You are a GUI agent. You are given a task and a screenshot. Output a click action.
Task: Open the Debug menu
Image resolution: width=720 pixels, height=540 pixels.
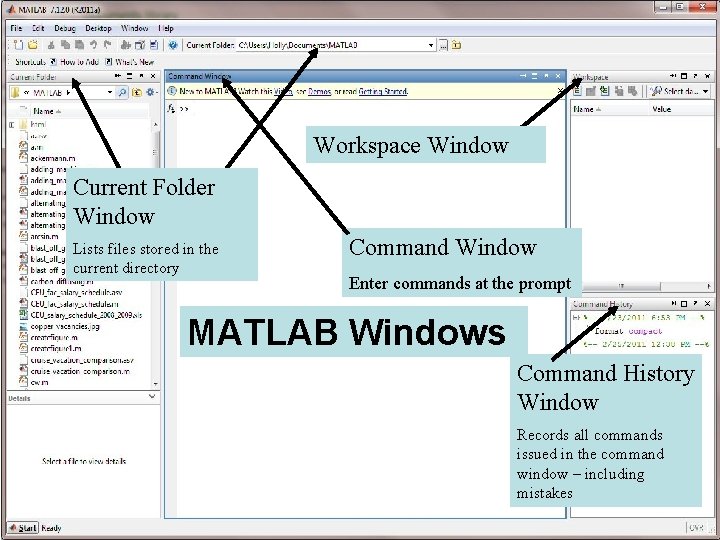[x=65, y=28]
